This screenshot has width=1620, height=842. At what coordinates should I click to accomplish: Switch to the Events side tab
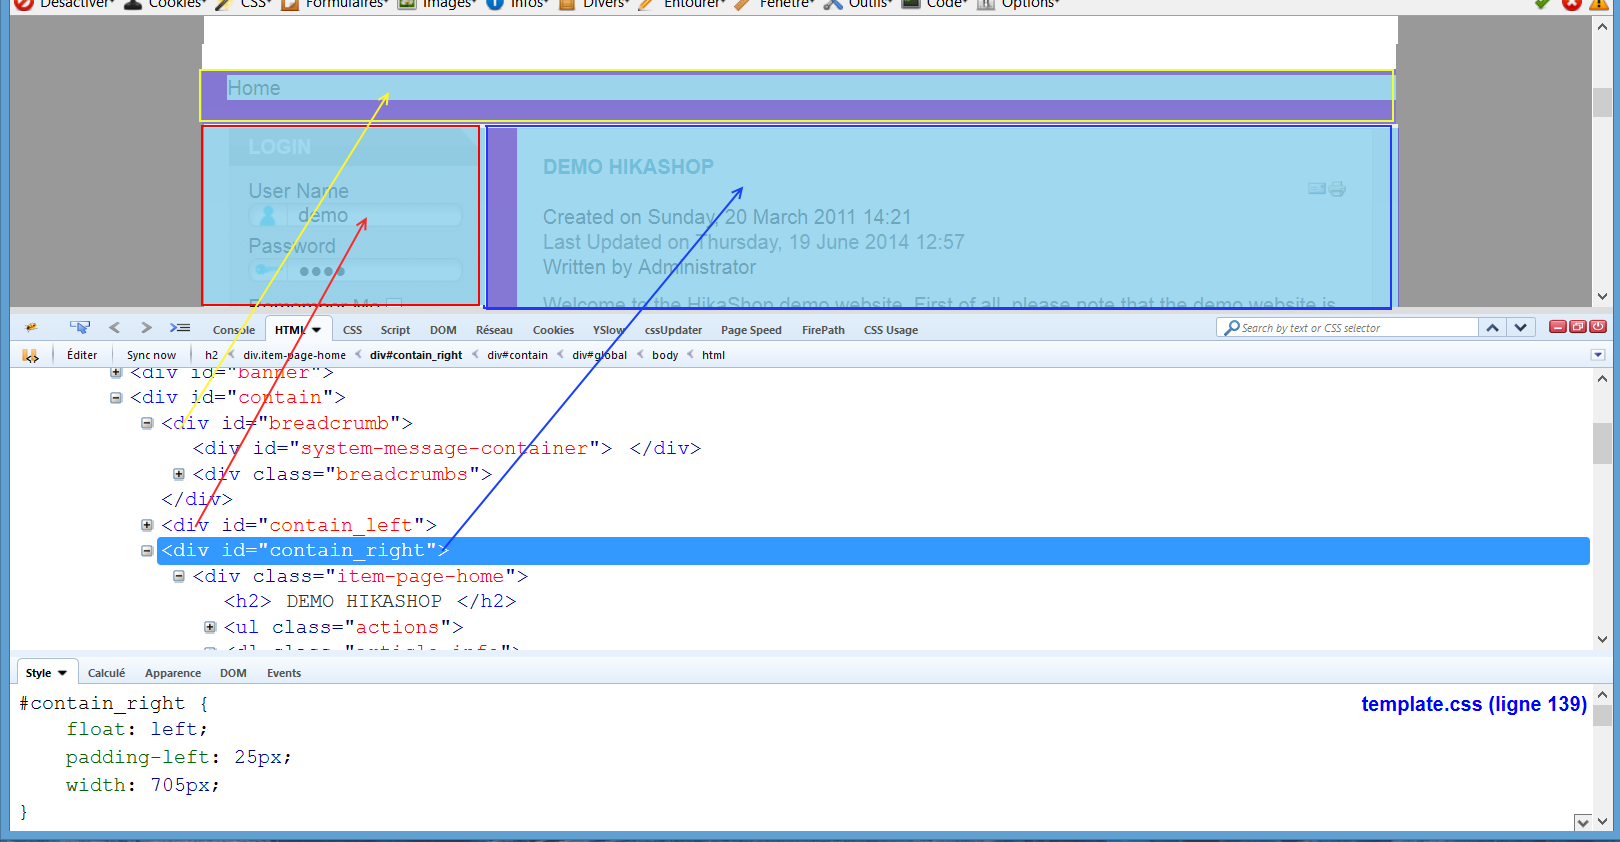(284, 673)
